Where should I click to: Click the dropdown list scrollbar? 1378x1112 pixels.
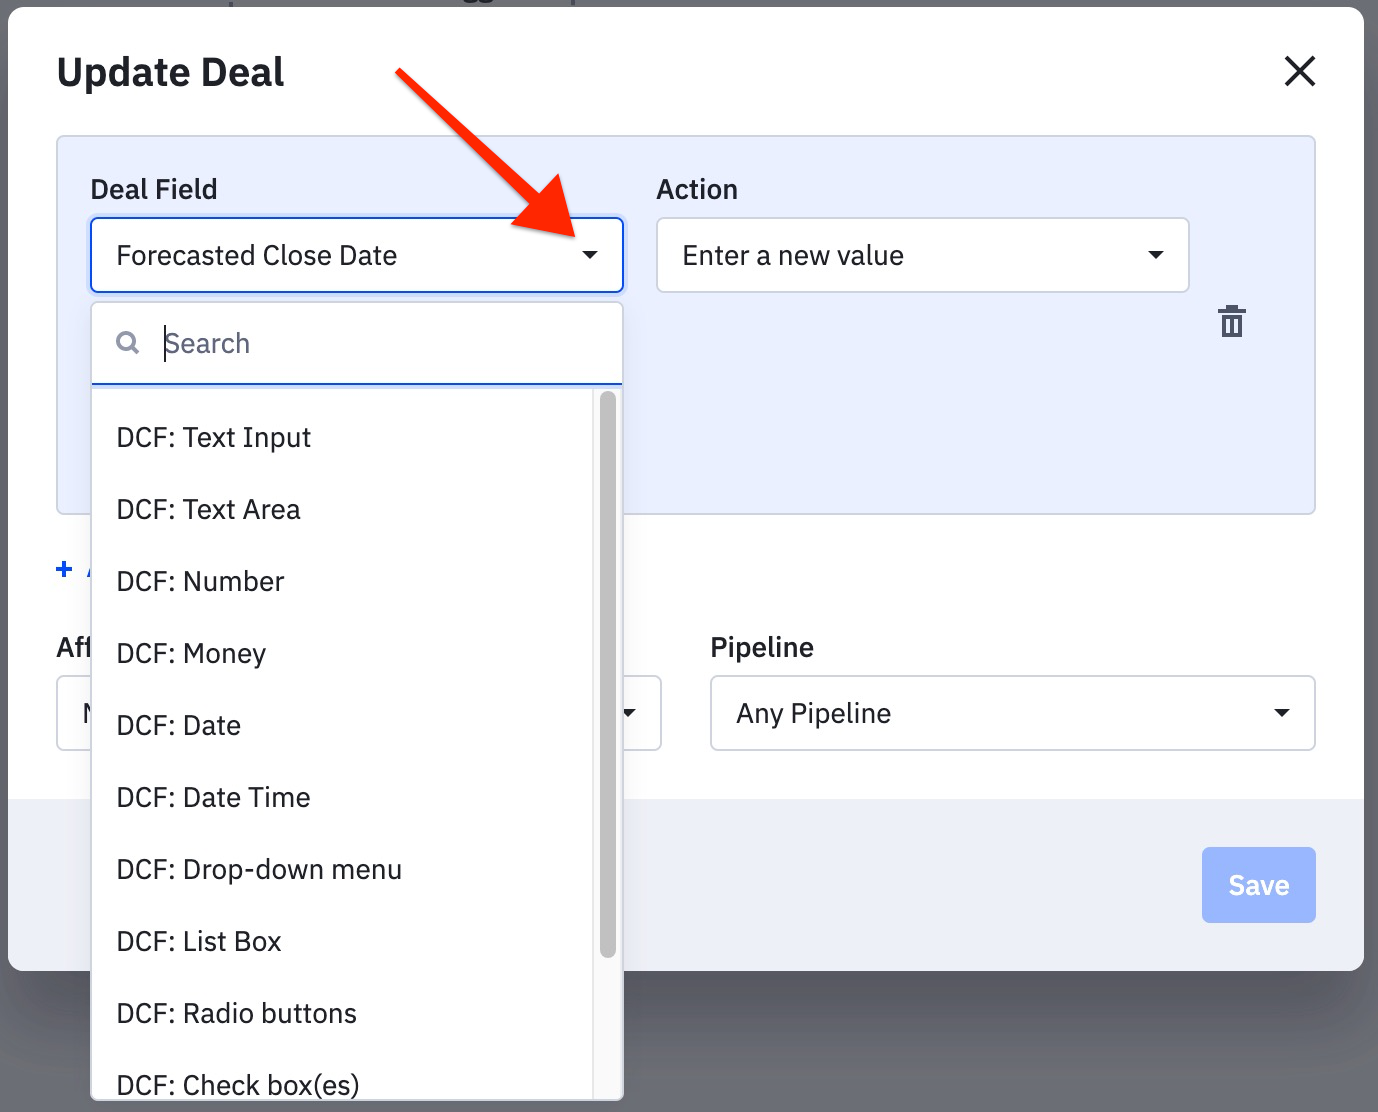pyautogui.click(x=607, y=674)
